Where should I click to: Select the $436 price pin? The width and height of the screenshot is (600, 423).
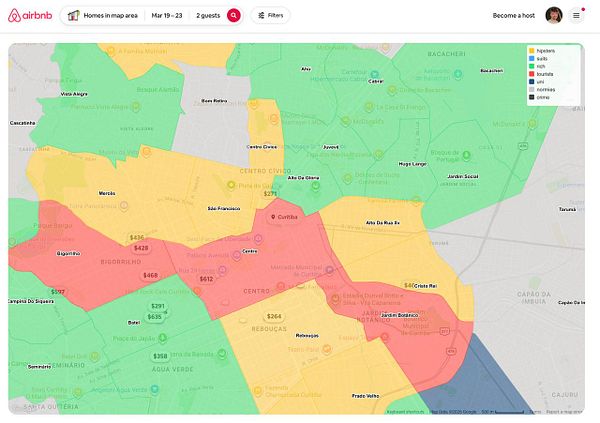click(x=137, y=238)
